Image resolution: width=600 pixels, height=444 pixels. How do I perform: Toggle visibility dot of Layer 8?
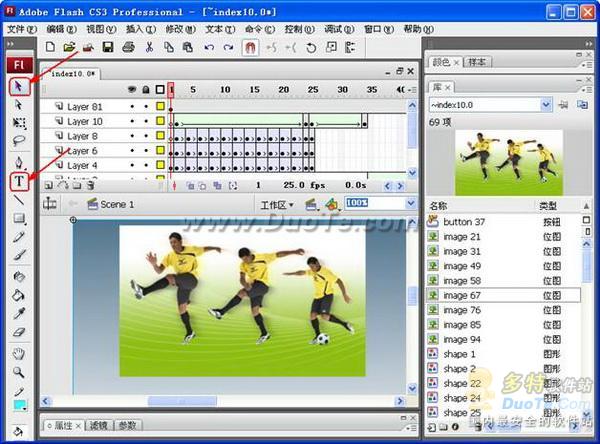(x=132, y=136)
